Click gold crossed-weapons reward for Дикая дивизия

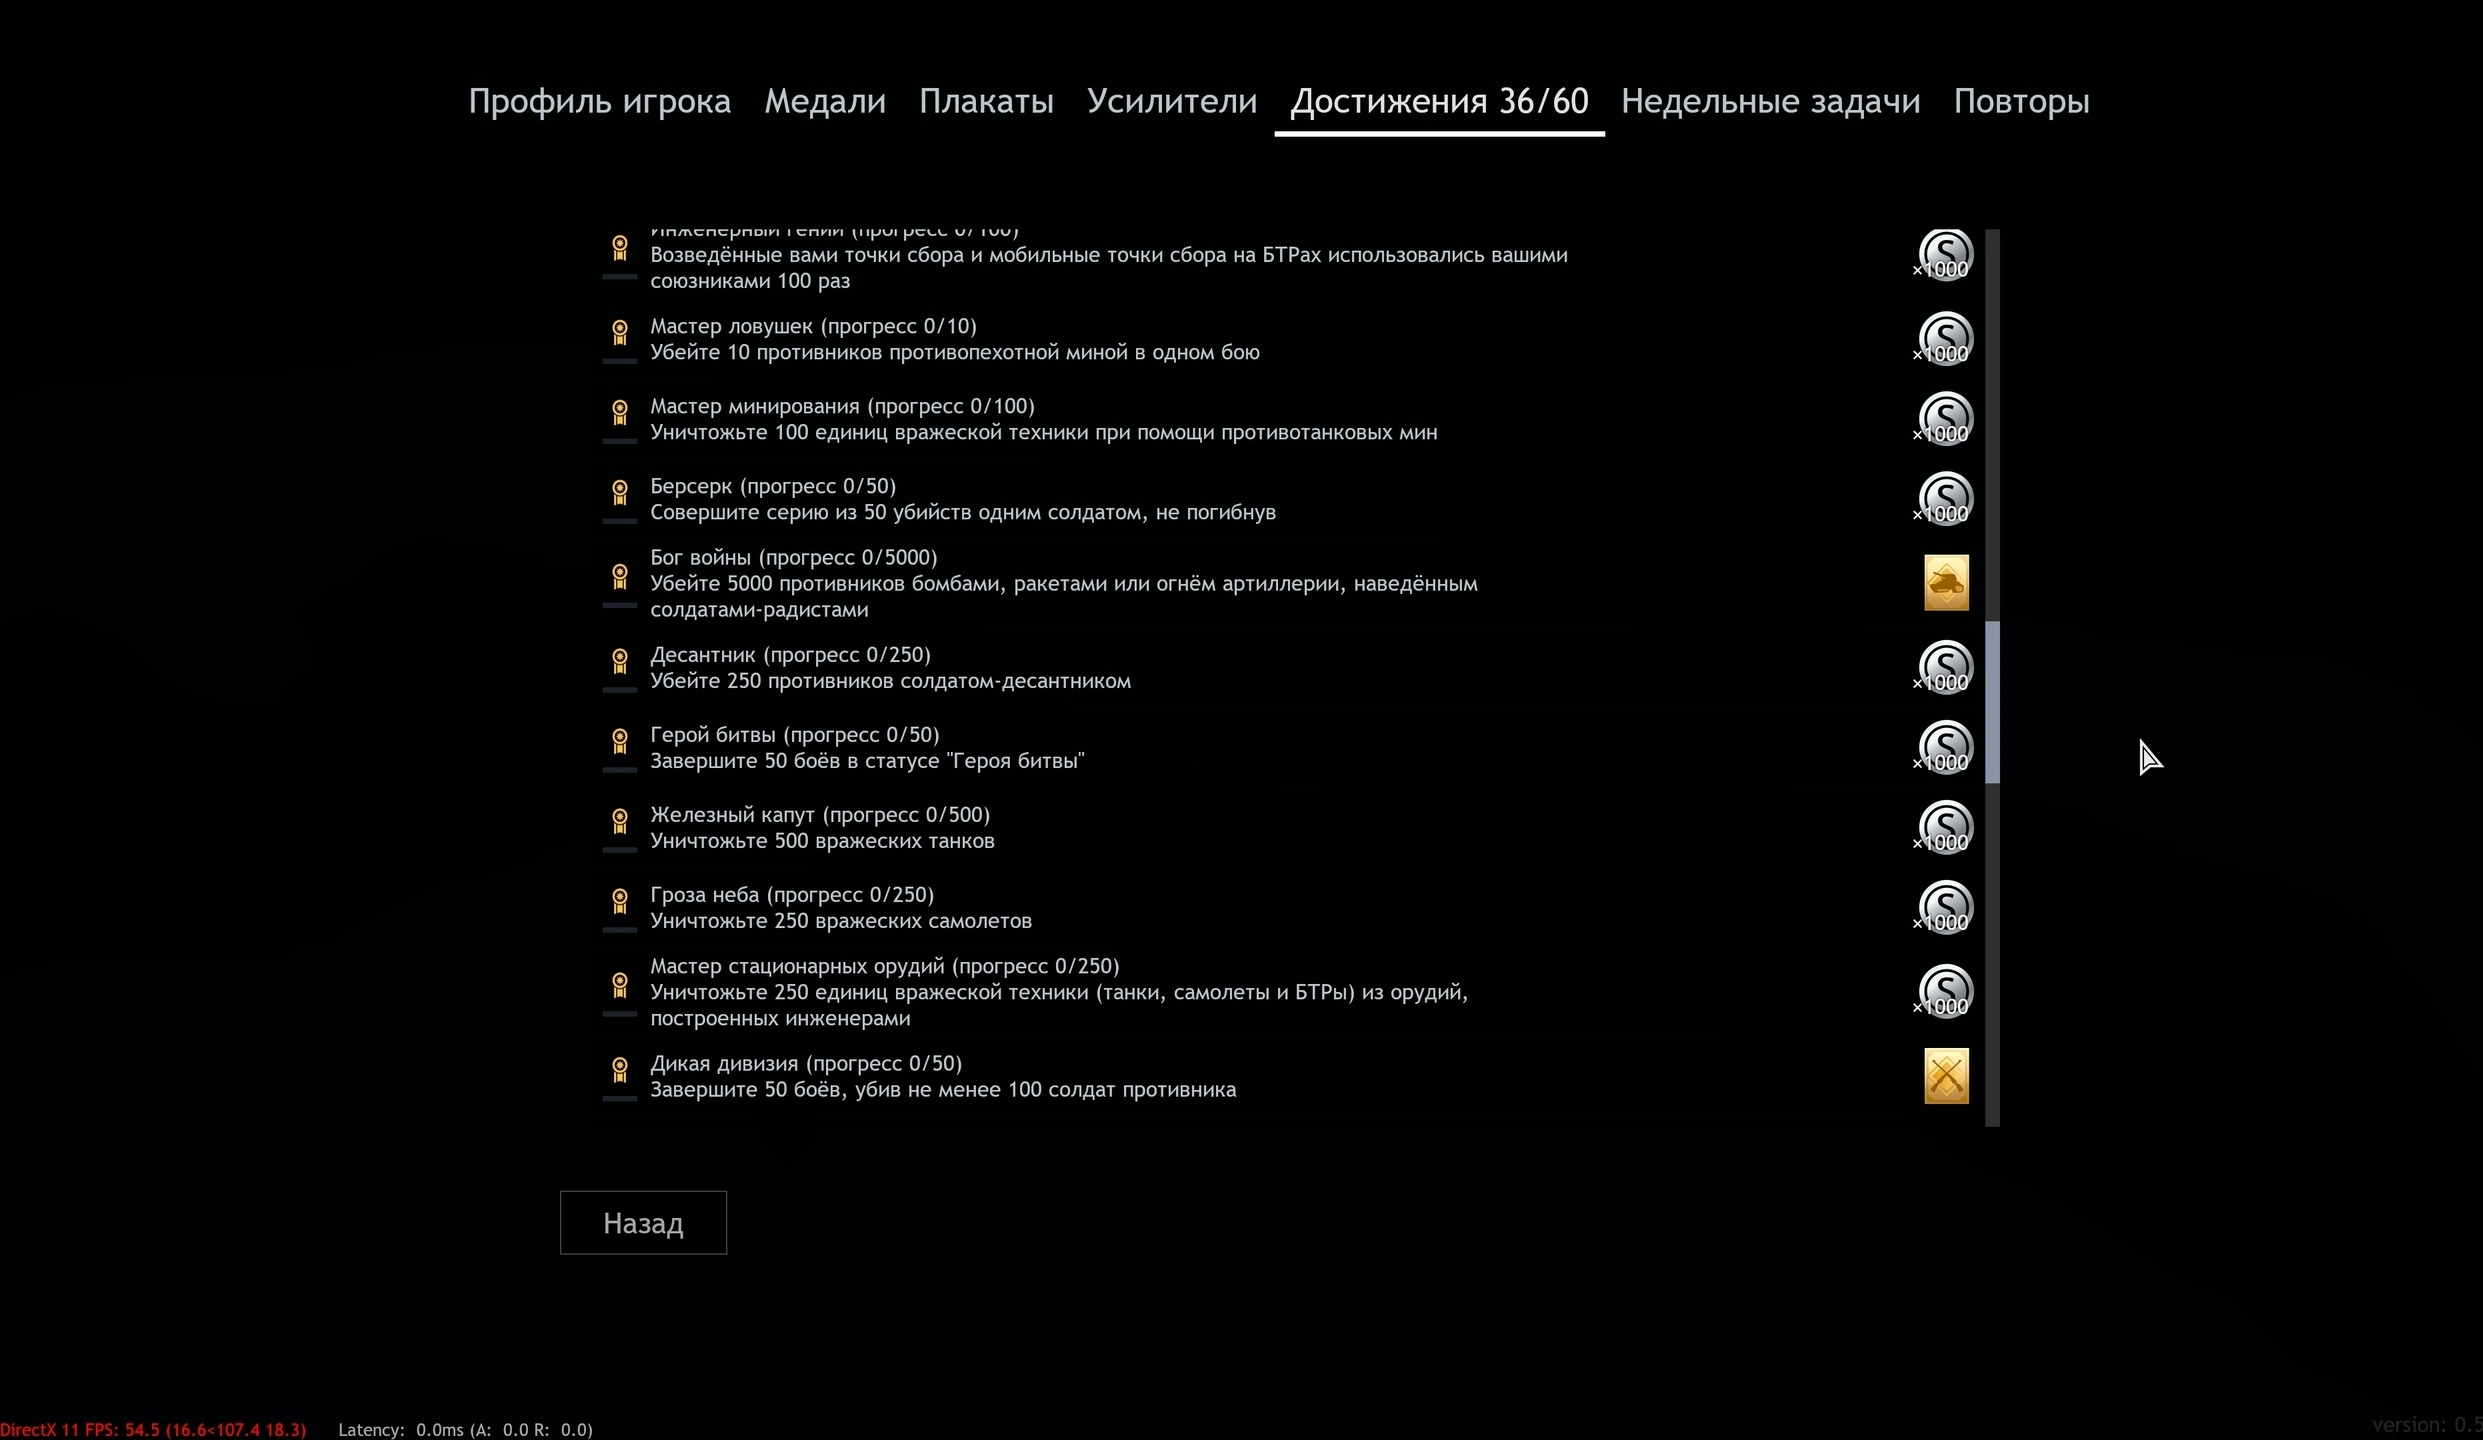1946,1076
